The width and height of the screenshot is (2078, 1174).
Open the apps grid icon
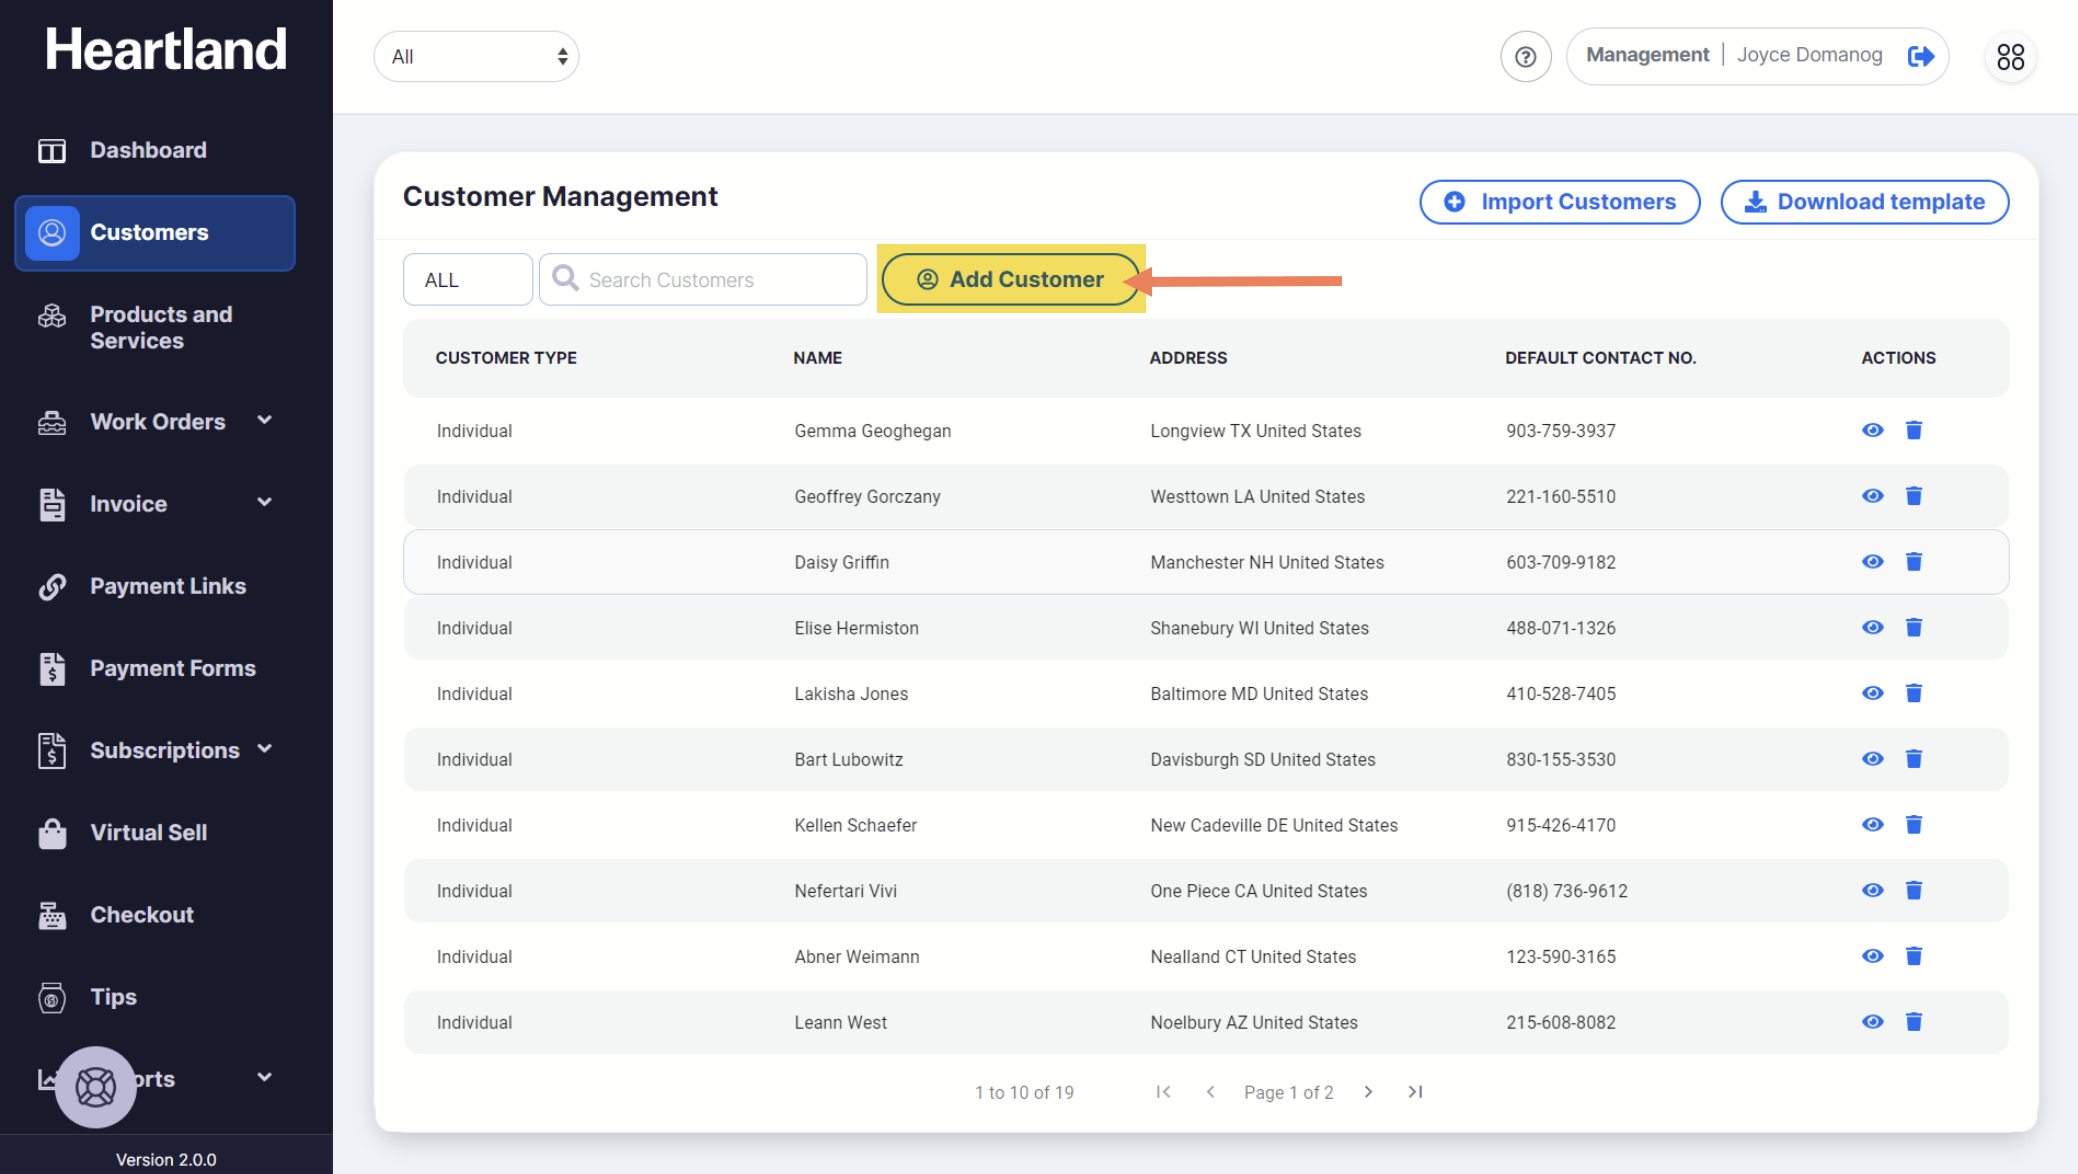point(2010,57)
